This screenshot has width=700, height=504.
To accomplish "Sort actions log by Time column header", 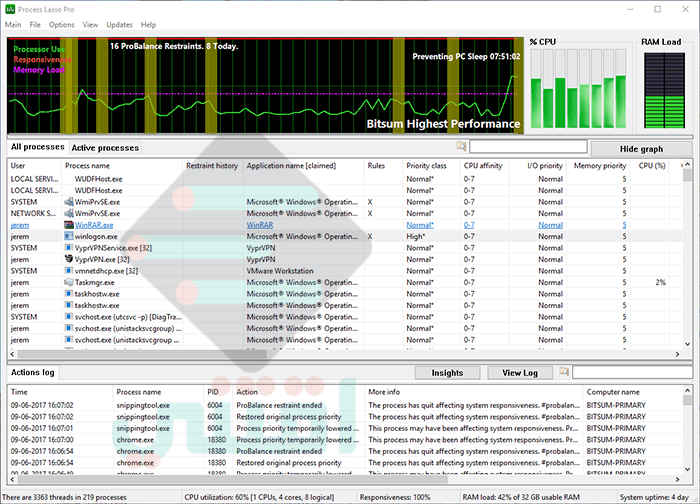I will (x=60, y=392).
